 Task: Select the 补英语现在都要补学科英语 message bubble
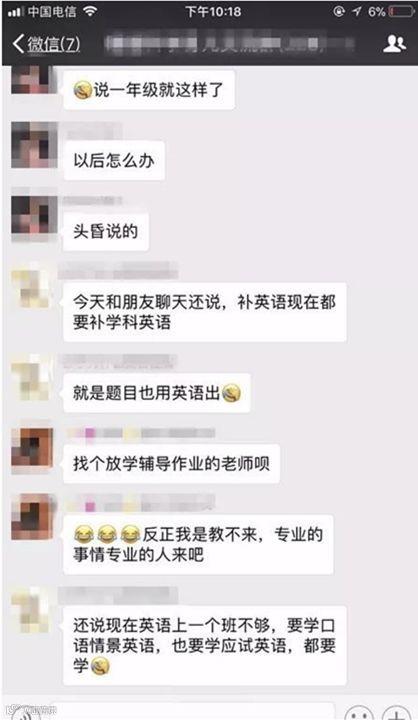pyautogui.click(x=204, y=312)
